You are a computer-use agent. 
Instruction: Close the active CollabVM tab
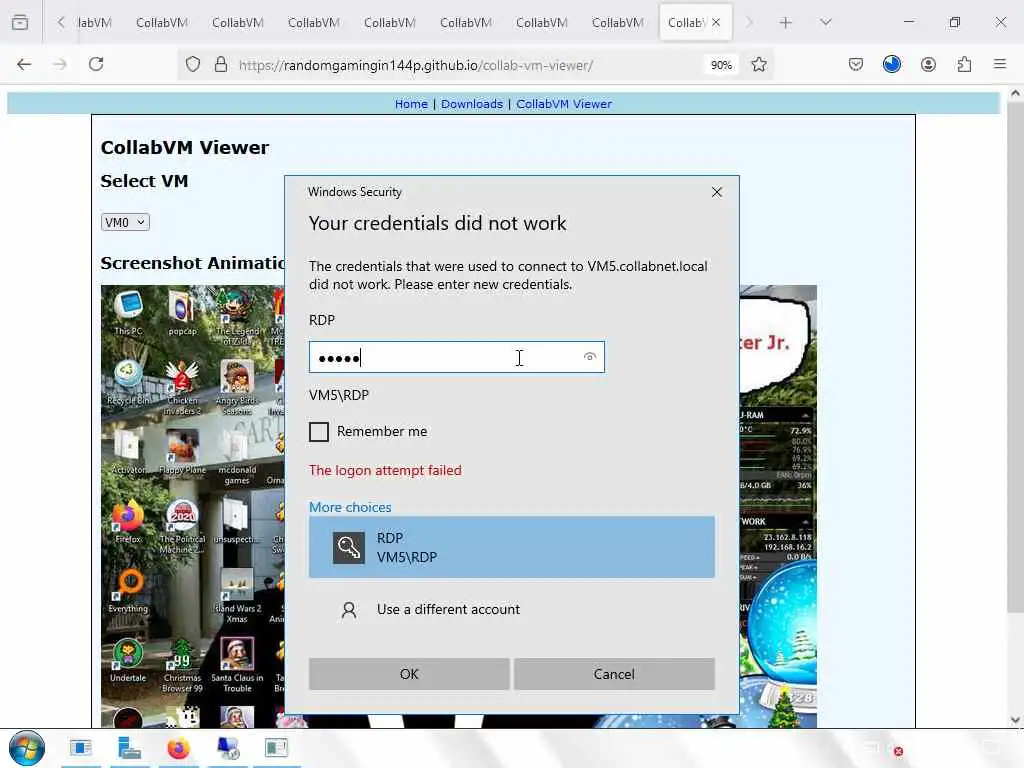point(716,22)
